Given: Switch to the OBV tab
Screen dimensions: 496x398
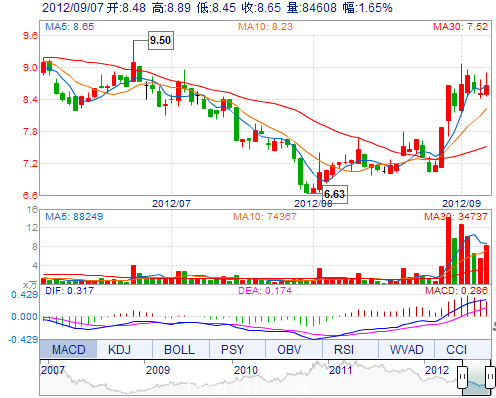Looking at the screenshot, I should tap(294, 349).
